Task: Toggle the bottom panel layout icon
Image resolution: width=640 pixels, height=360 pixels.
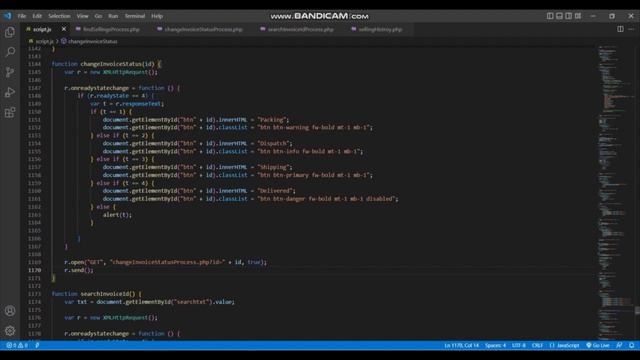Action: (559, 16)
